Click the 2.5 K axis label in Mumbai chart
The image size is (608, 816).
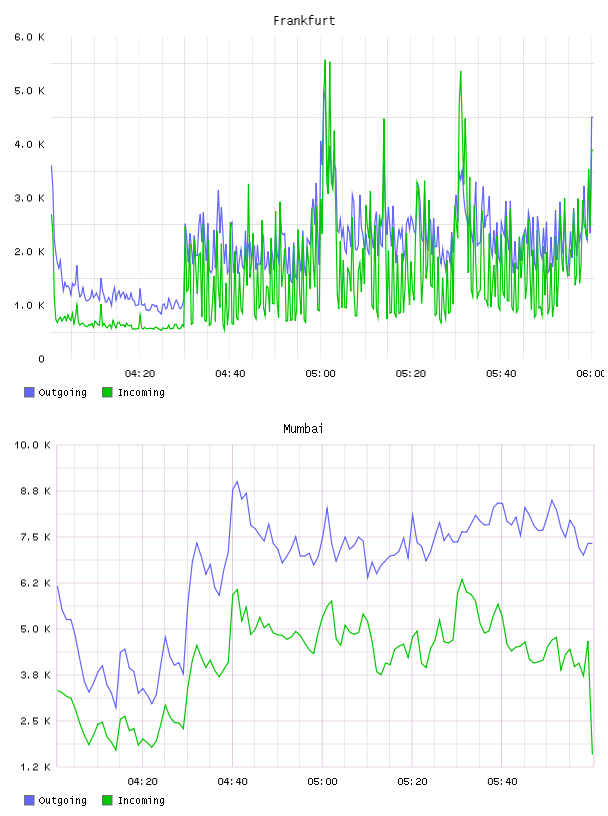pos(35,721)
